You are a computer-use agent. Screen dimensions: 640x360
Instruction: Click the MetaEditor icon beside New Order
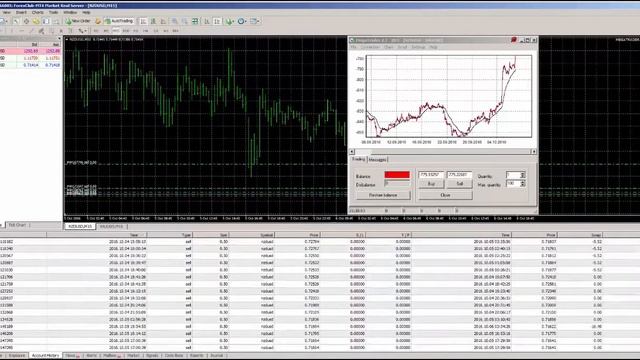click(x=98, y=21)
